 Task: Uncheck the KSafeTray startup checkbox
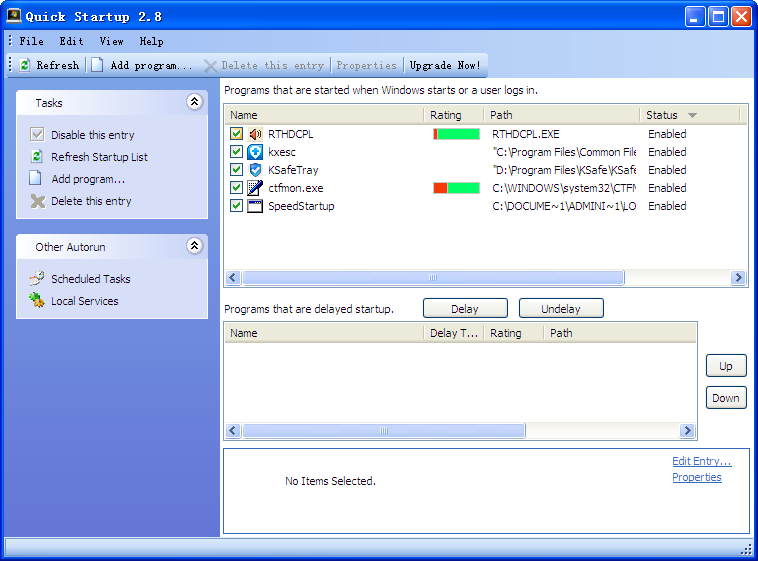coord(236,169)
